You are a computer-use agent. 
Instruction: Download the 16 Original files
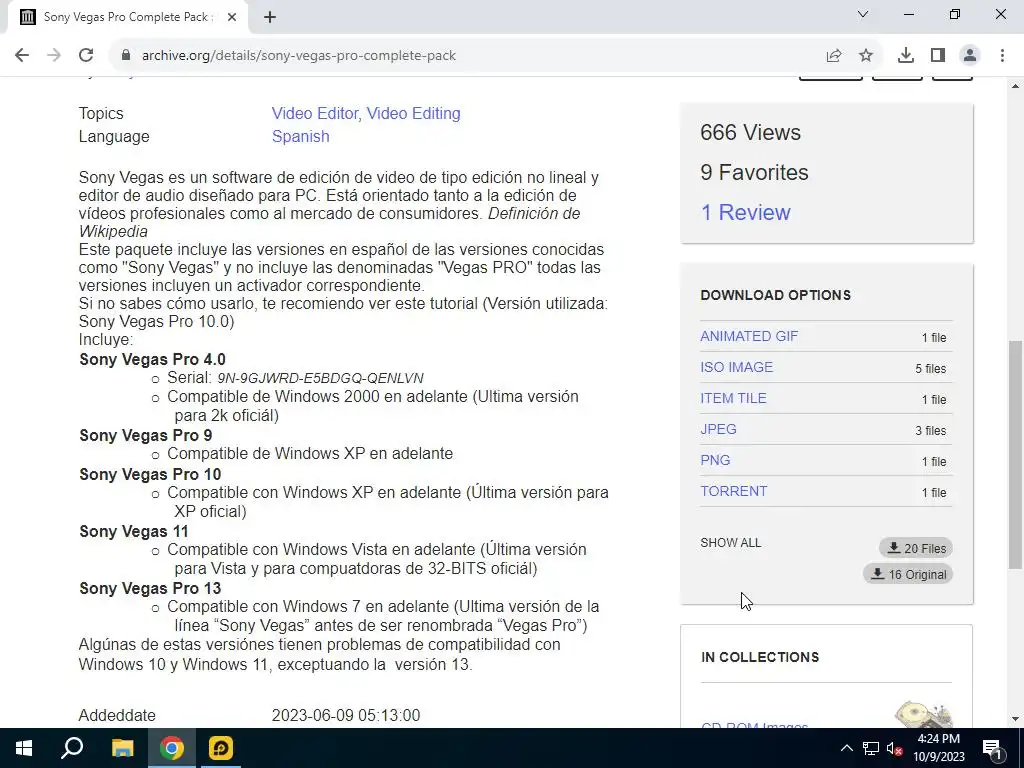point(908,575)
